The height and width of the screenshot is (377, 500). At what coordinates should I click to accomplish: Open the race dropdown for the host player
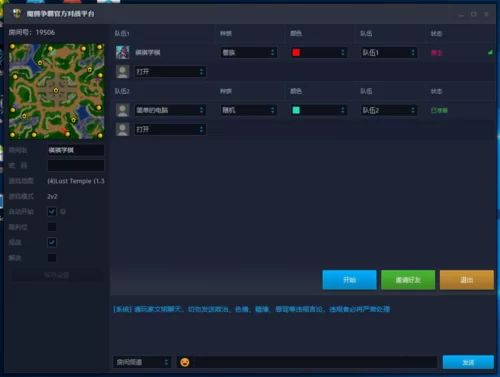coord(249,52)
